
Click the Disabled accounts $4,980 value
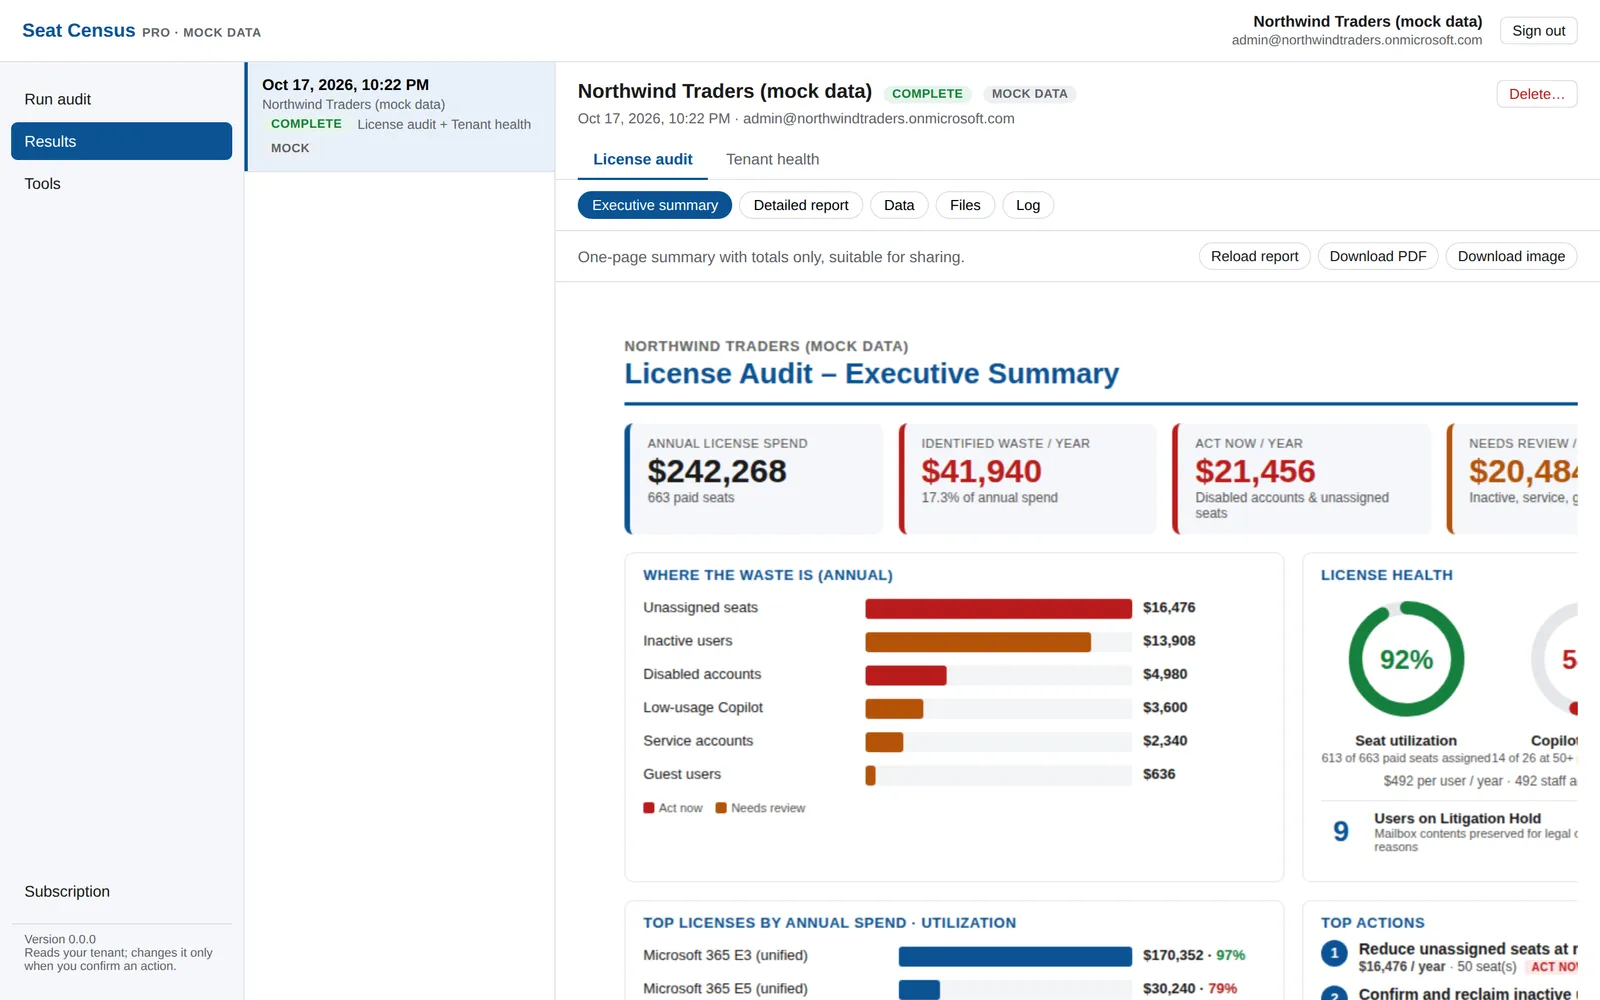(x=1165, y=674)
